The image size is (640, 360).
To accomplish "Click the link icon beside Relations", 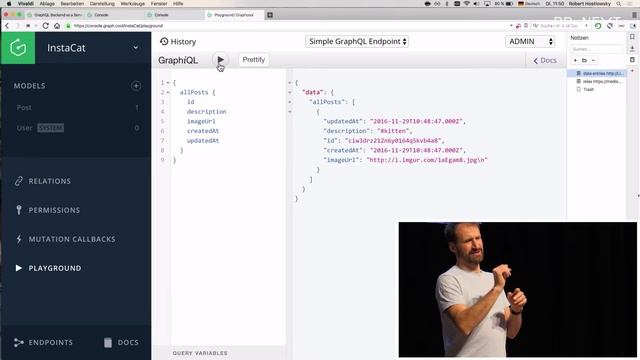I will point(19,181).
